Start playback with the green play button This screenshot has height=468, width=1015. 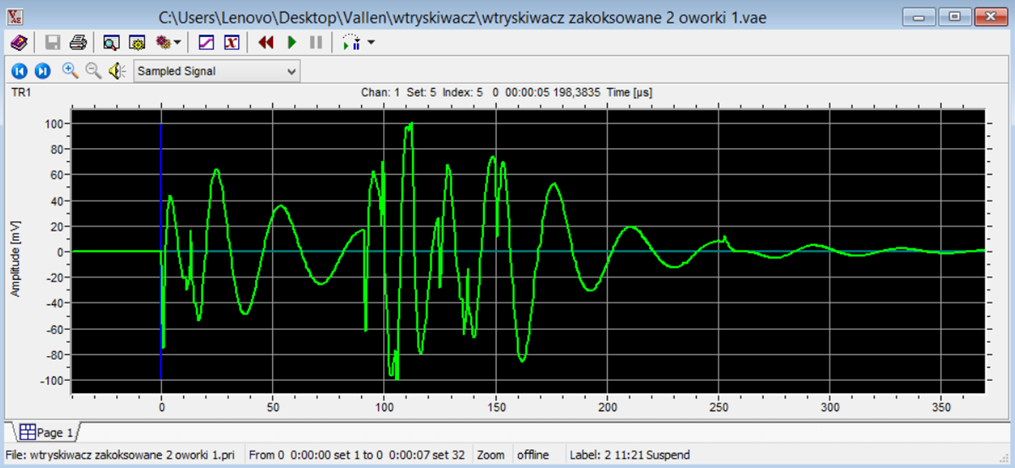(292, 43)
